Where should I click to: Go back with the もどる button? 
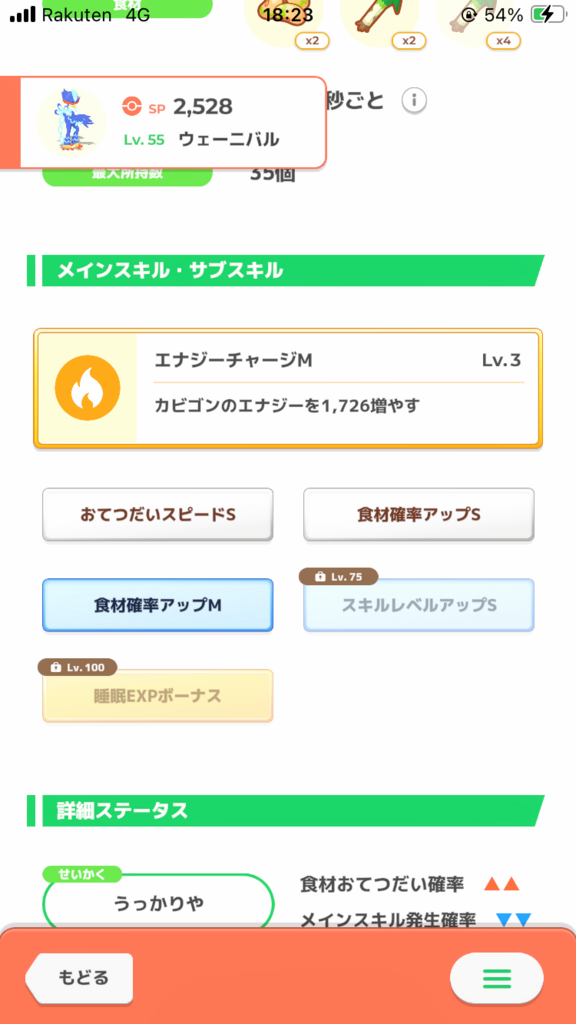pos(79,978)
